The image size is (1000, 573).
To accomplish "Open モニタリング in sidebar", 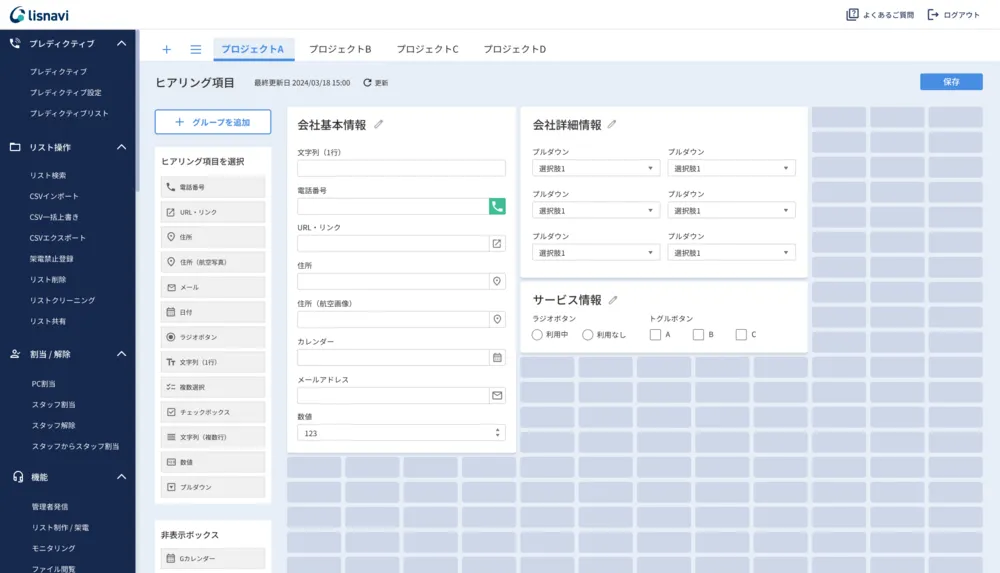I will [x=54, y=548].
